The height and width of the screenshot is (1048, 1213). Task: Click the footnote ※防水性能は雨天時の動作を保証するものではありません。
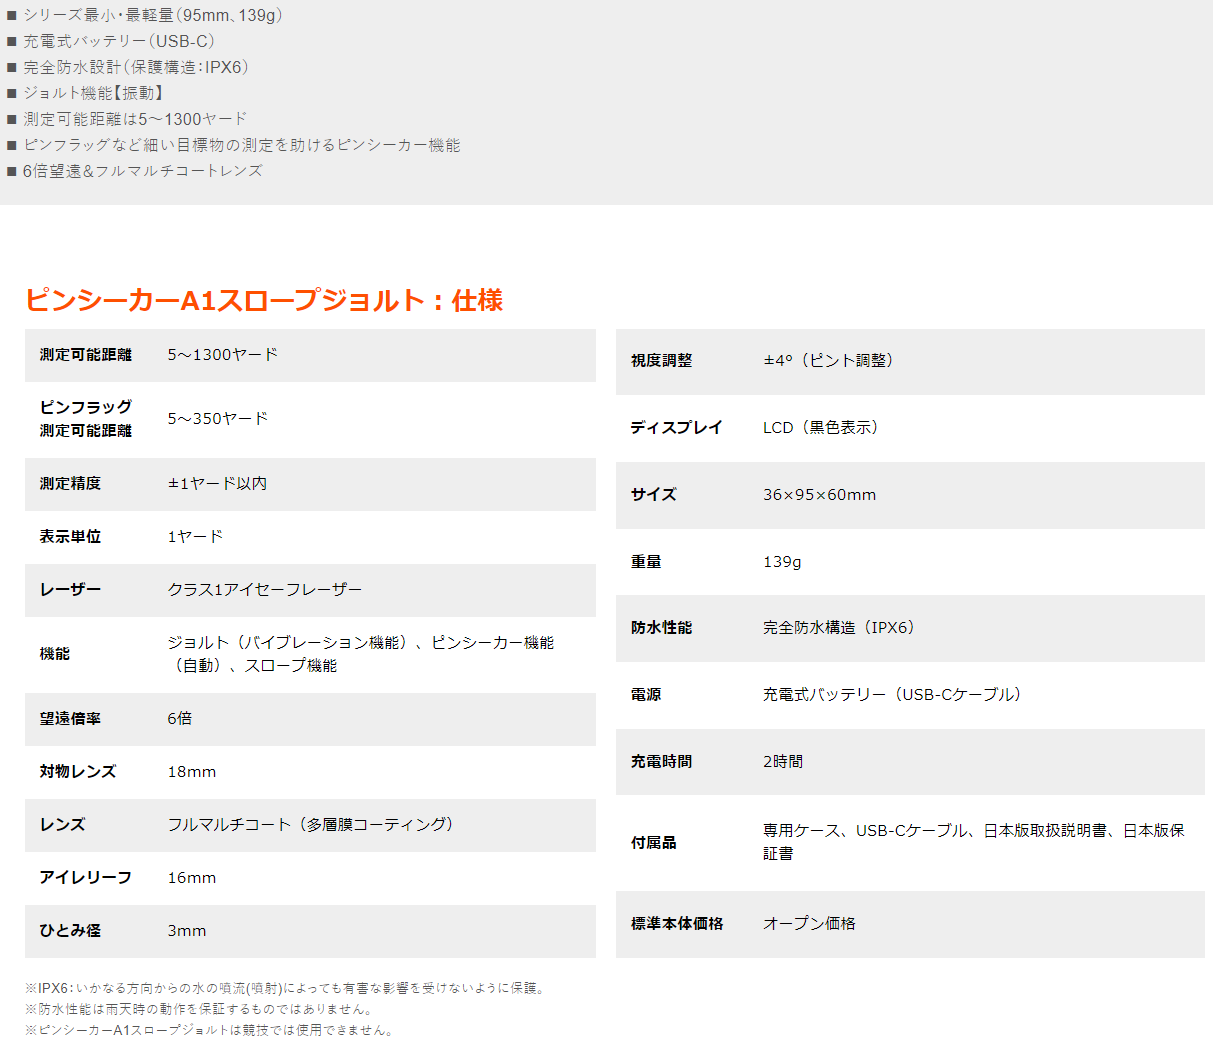[200, 1009]
